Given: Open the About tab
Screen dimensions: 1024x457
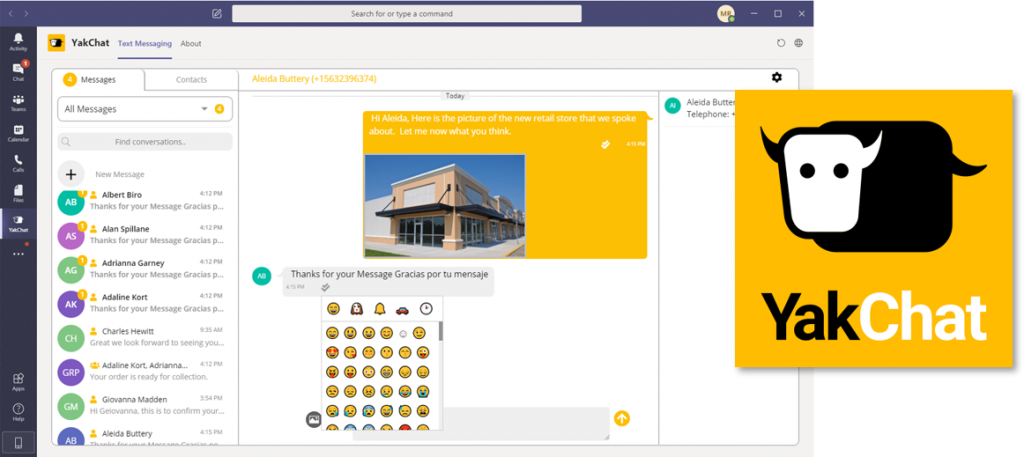Looking at the screenshot, I should [191, 44].
